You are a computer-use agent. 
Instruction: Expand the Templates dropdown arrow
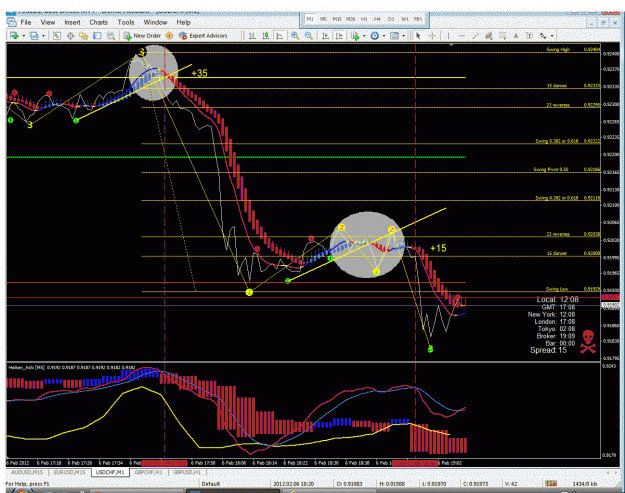(404, 36)
